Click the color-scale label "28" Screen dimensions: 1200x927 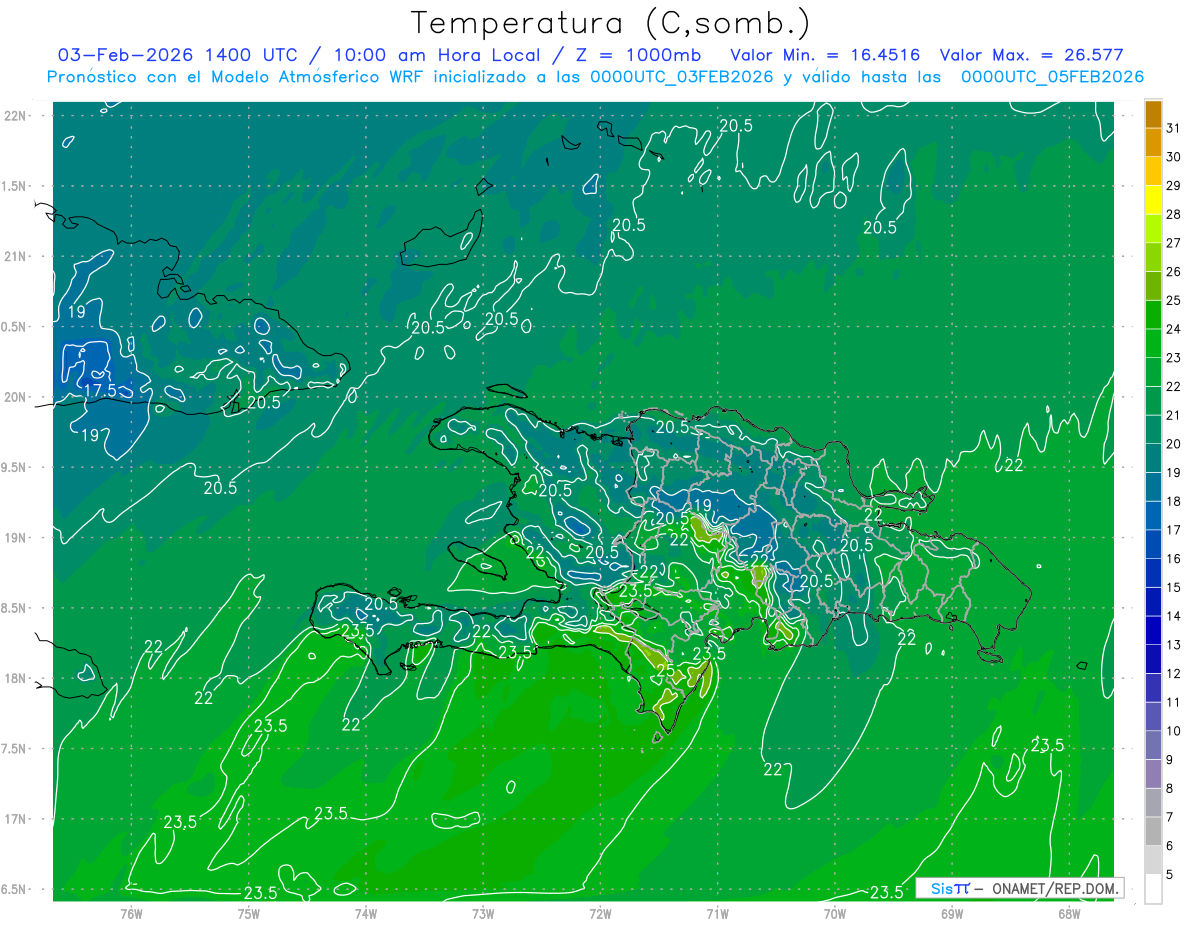1174,214
